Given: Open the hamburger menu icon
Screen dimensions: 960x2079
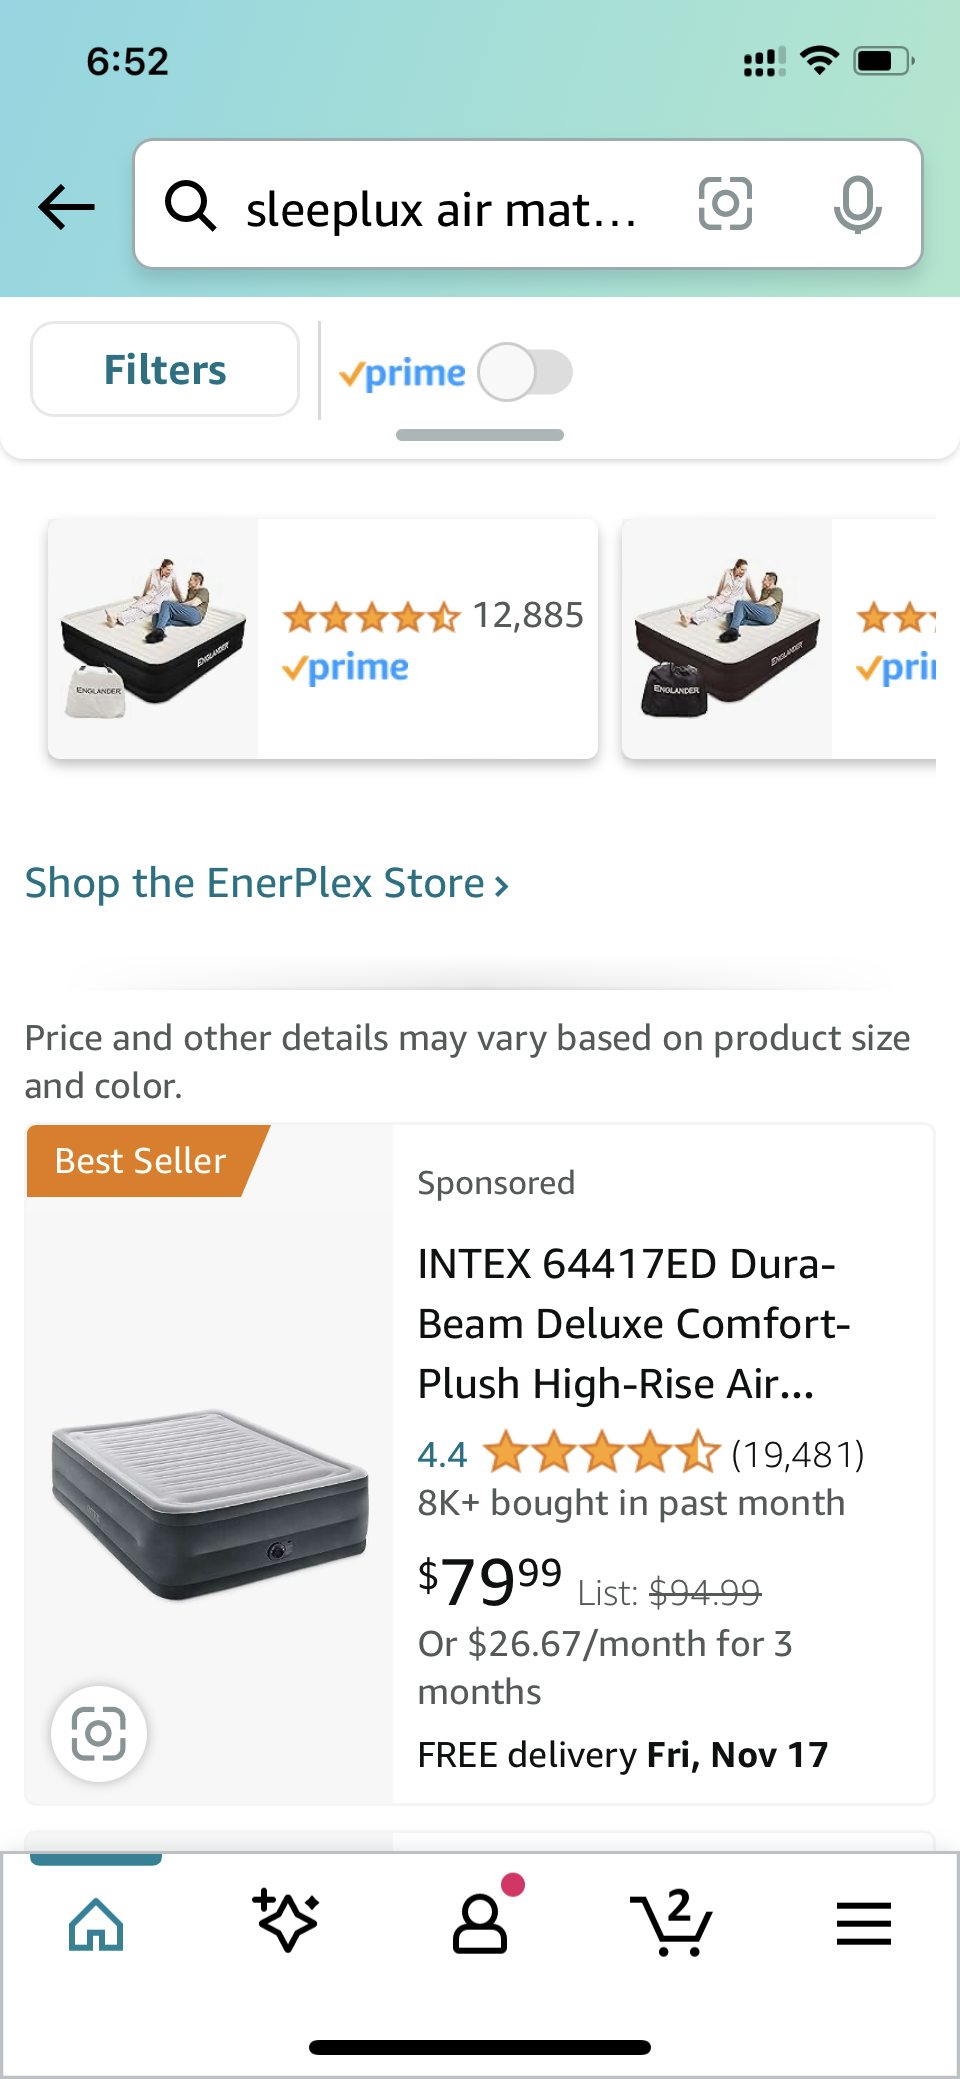Looking at the screenshot, I should [x=863, y=1923].
